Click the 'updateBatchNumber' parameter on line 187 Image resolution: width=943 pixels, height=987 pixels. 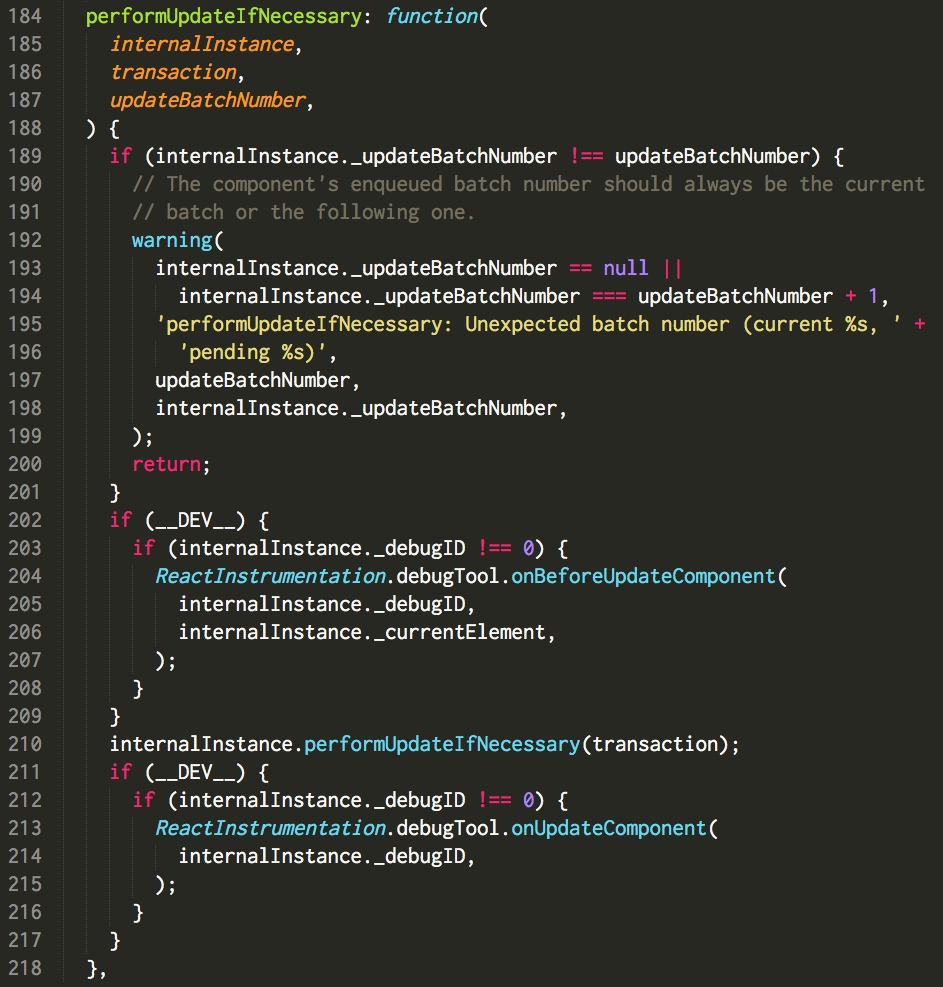click(x=208, y=100)
